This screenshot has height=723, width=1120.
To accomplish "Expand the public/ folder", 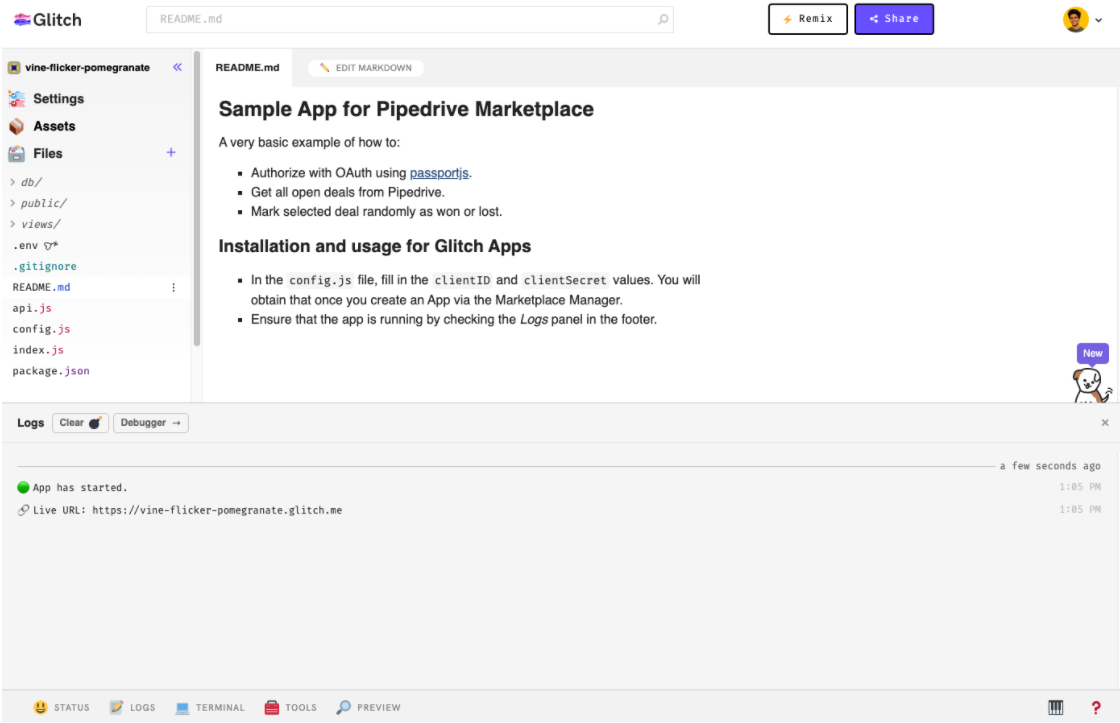I will coord(39,203).
